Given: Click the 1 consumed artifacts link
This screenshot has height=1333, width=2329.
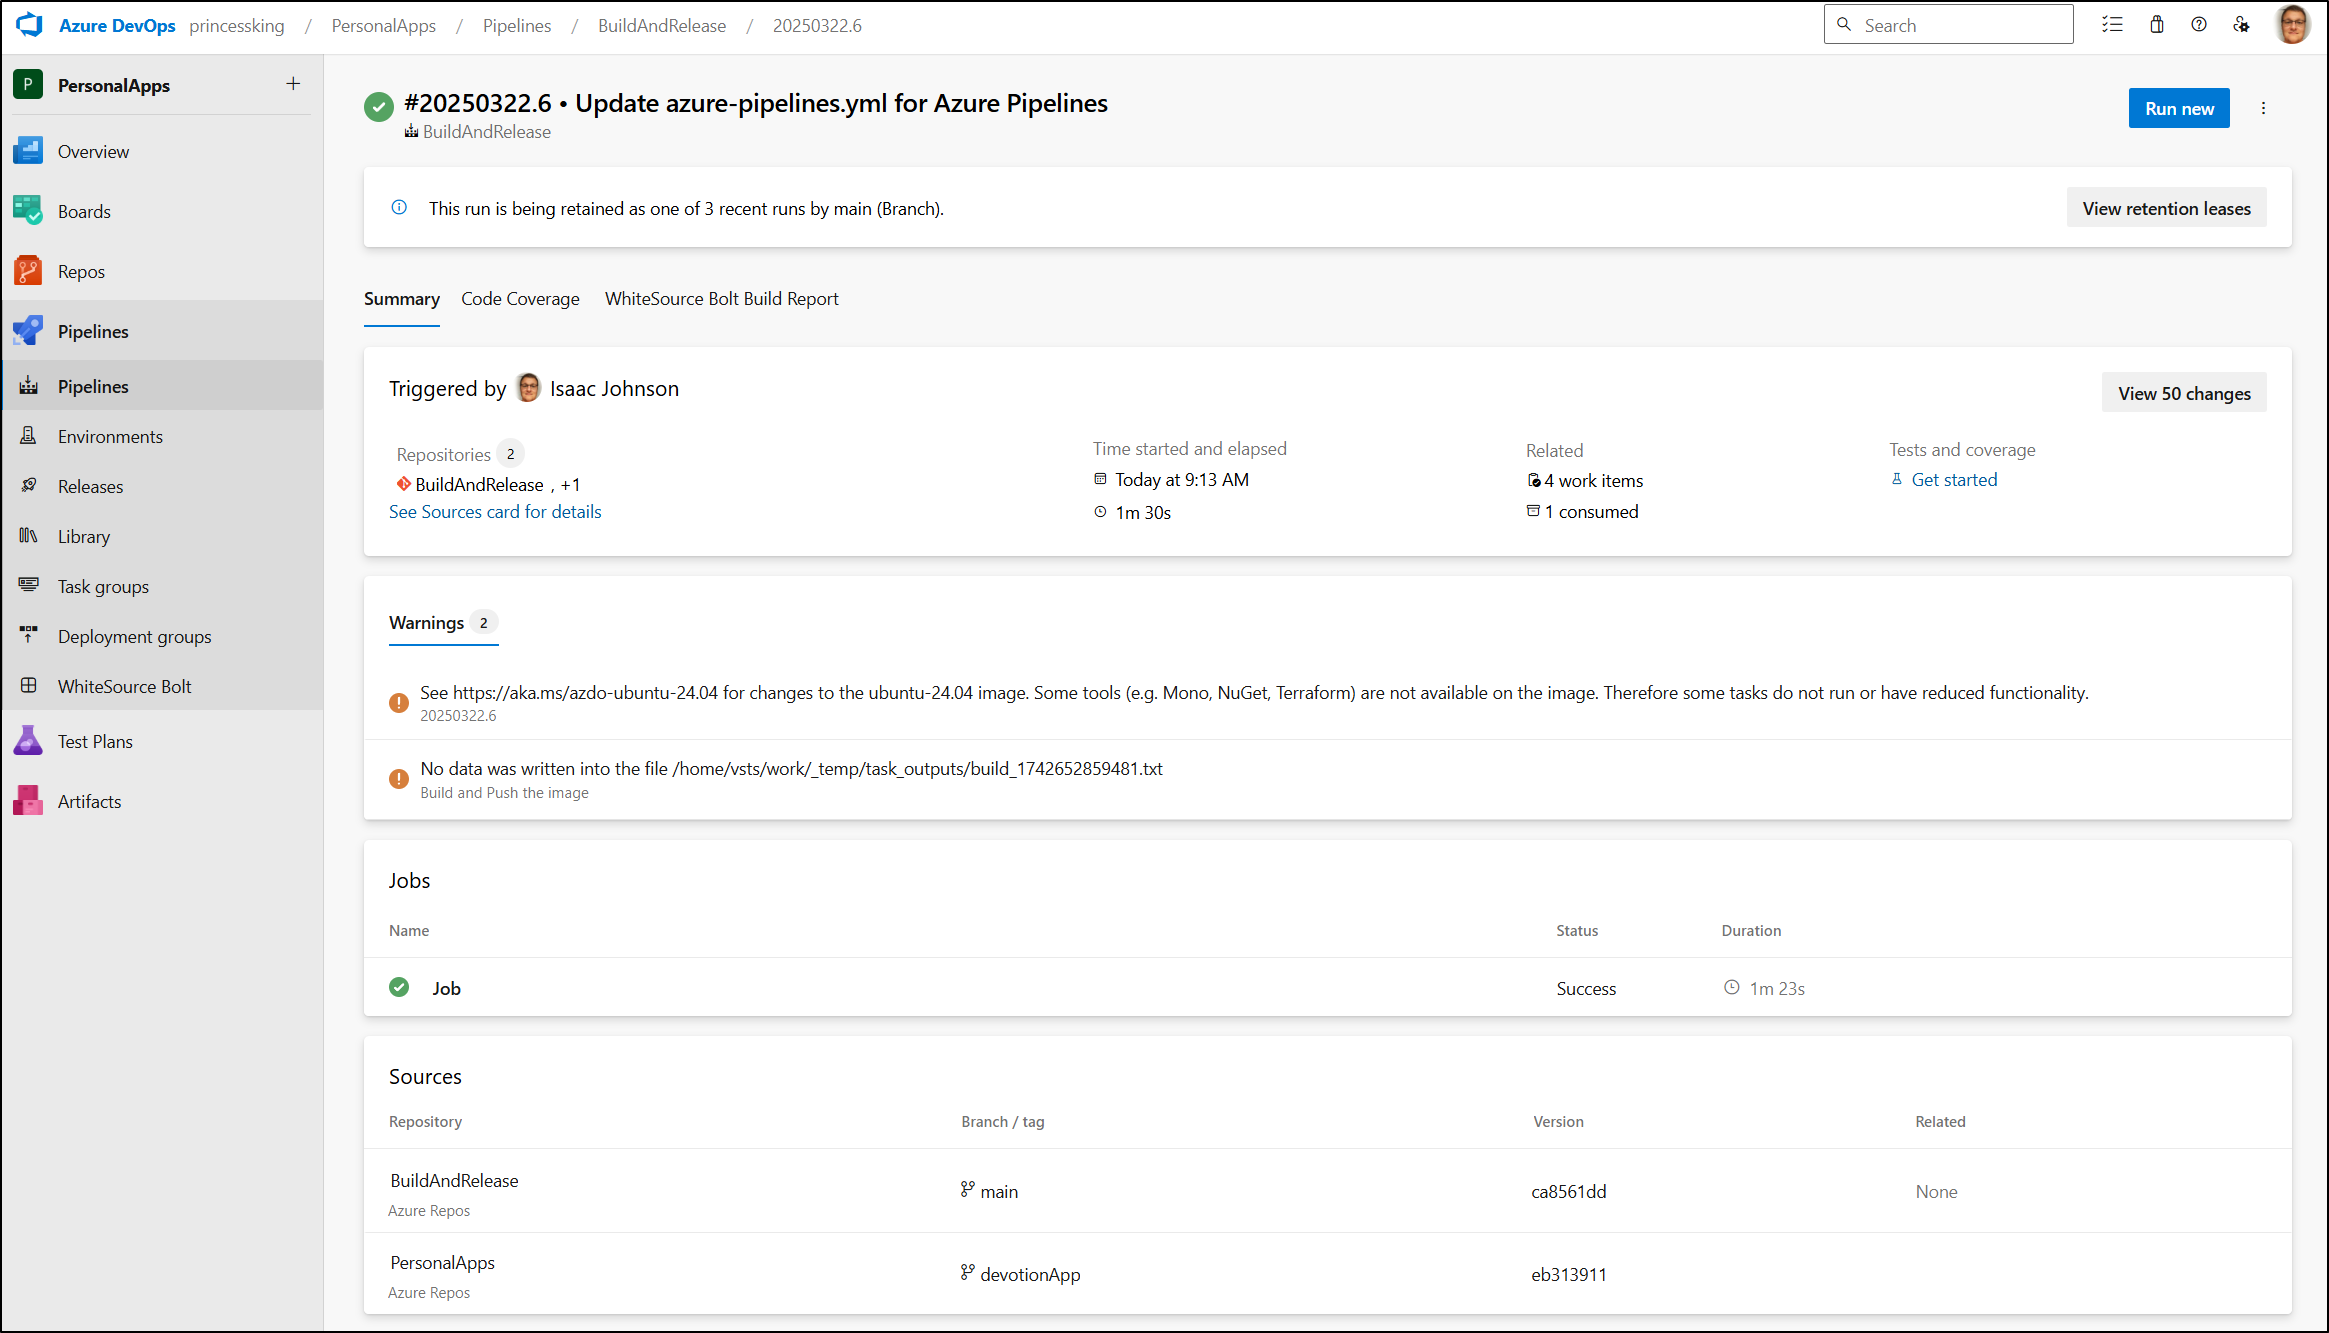Looking at the screenshot, I should click(x=1591, y=511).
